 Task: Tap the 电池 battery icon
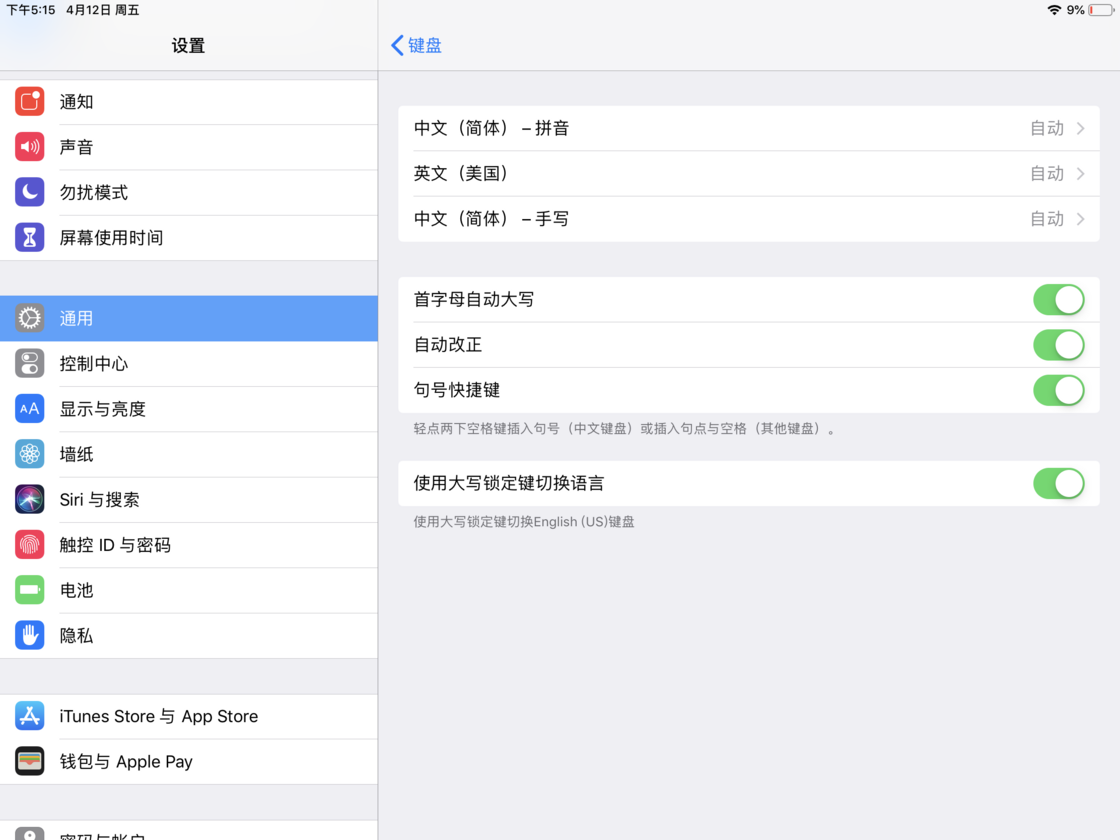click(29, 590)
